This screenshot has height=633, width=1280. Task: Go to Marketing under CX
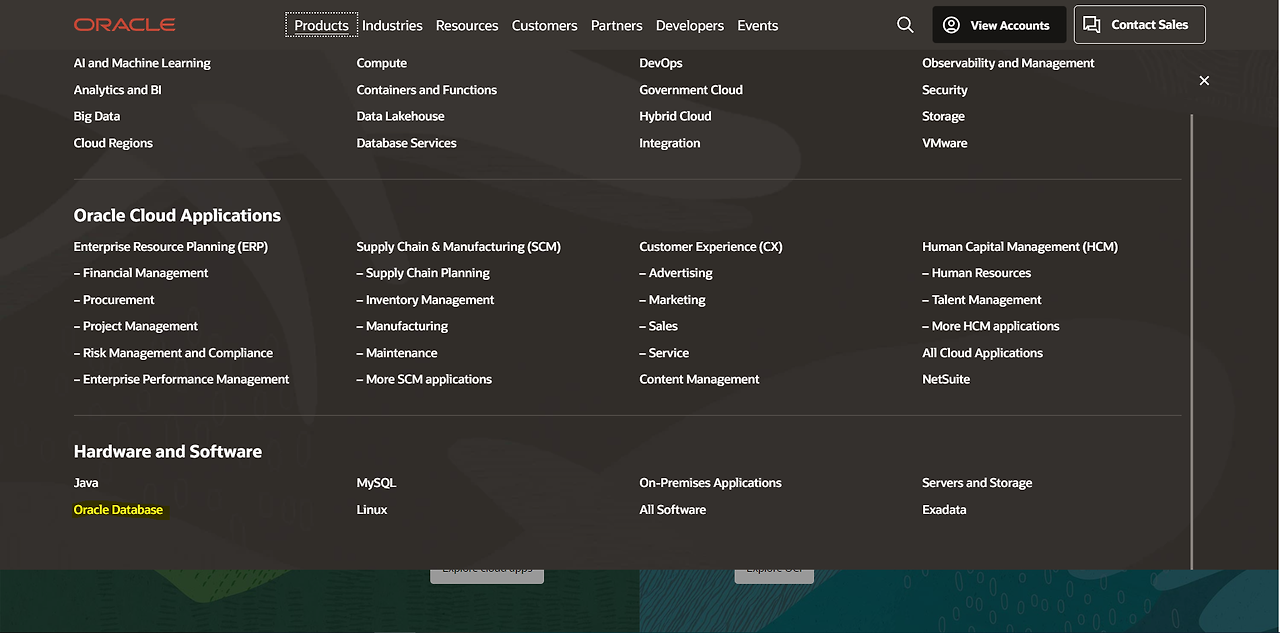click(x=673, y=300)
